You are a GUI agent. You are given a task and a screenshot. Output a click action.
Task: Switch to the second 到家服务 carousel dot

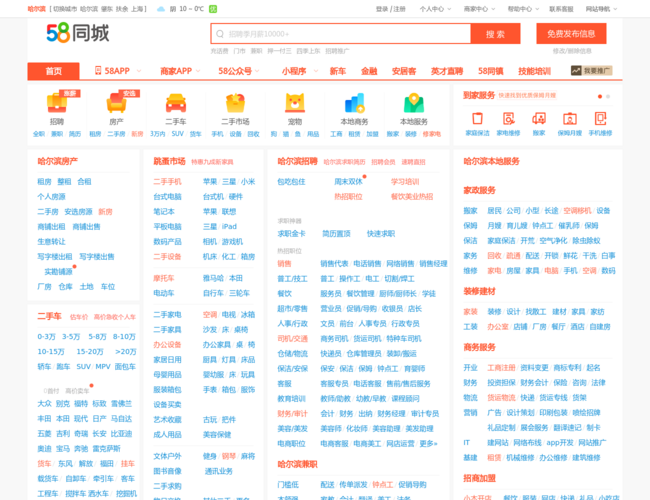pyautogui.click(x=608, y=97)
